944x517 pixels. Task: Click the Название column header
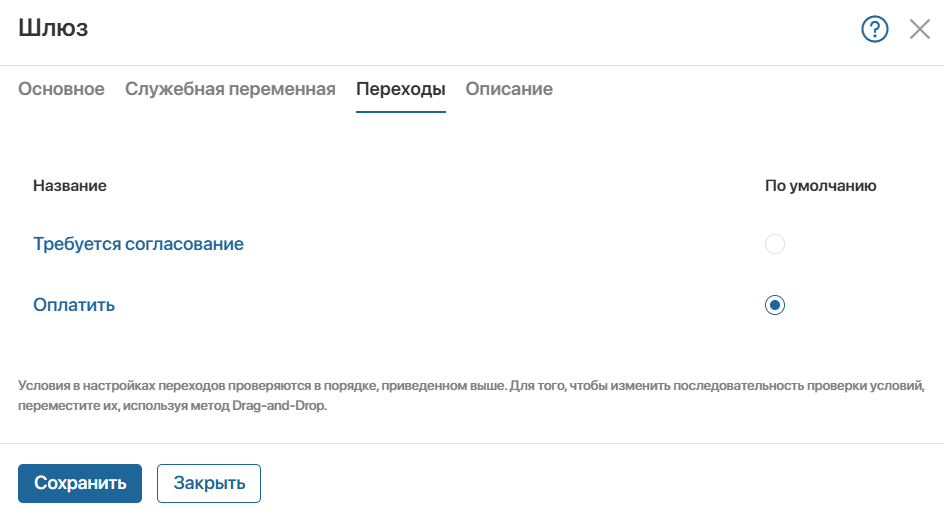[x=70, y=185]
